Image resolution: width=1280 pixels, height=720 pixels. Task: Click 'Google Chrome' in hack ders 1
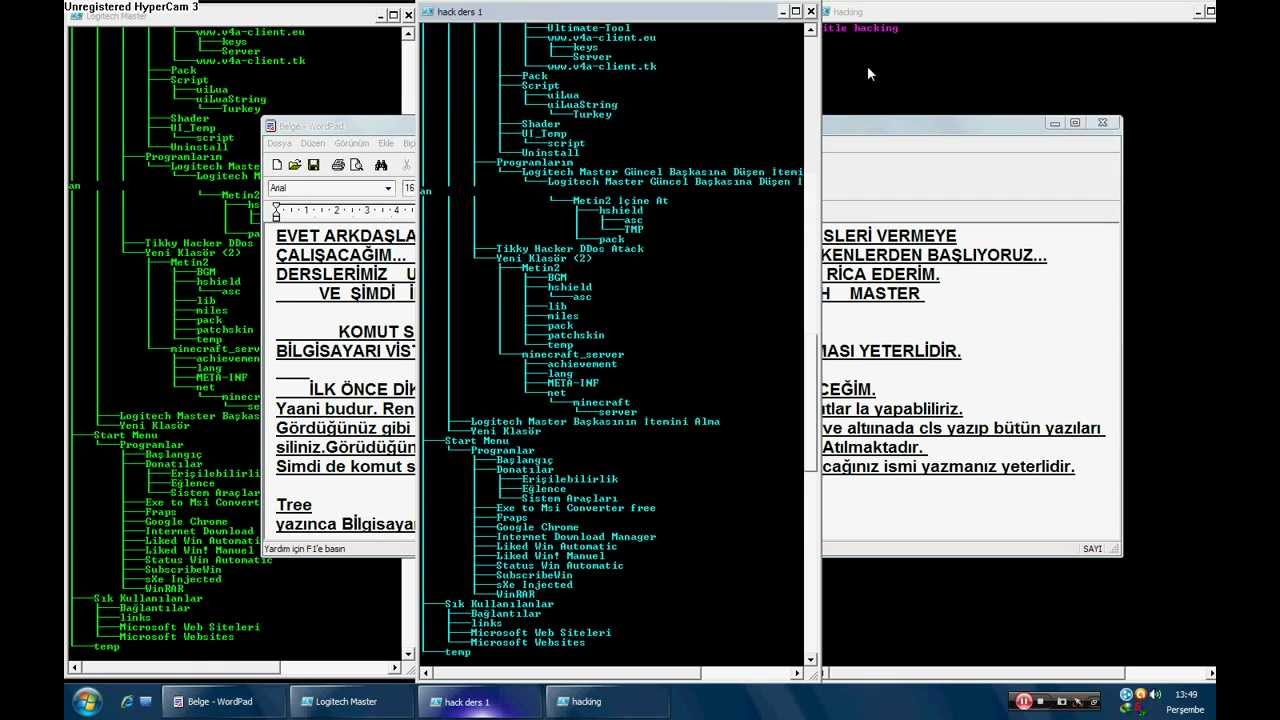(537, 527)
